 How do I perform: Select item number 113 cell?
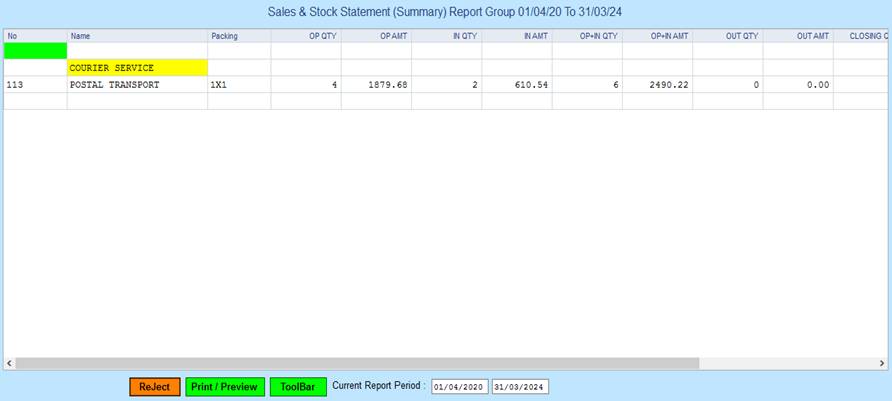pyautogui.click(x=35, y=85)
